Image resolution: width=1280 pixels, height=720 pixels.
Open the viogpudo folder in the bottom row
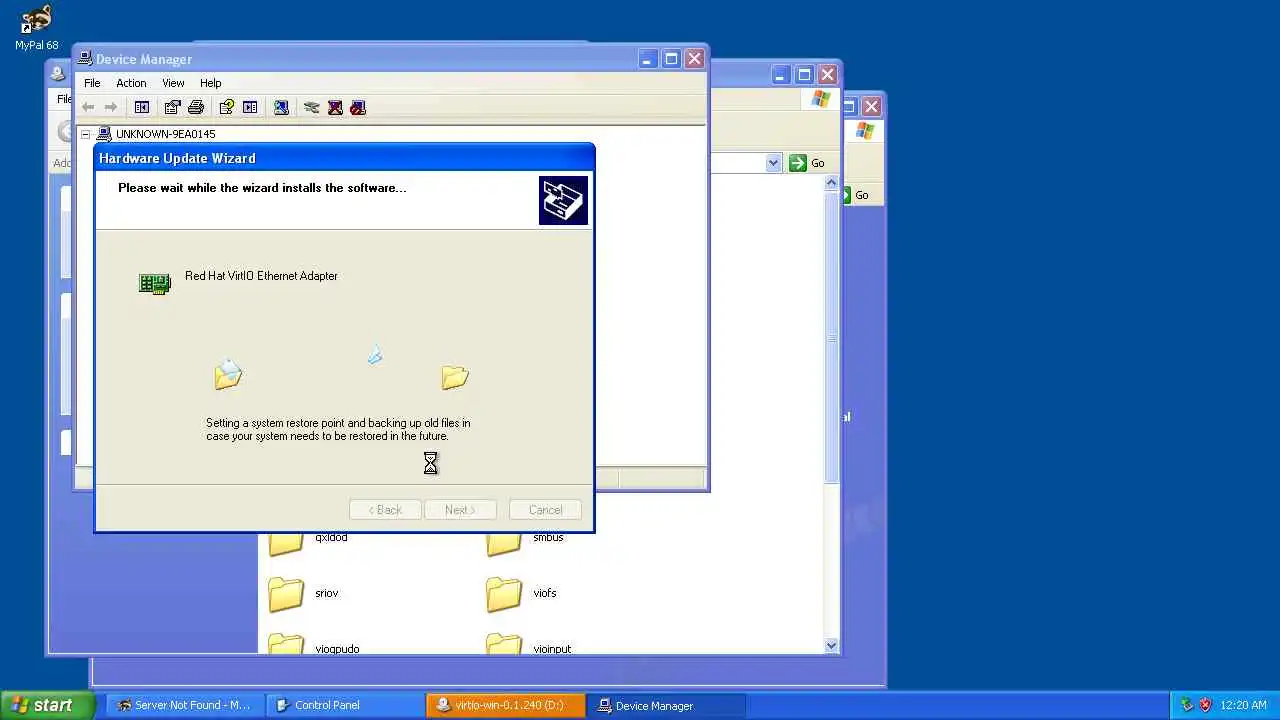coord(286,645)
